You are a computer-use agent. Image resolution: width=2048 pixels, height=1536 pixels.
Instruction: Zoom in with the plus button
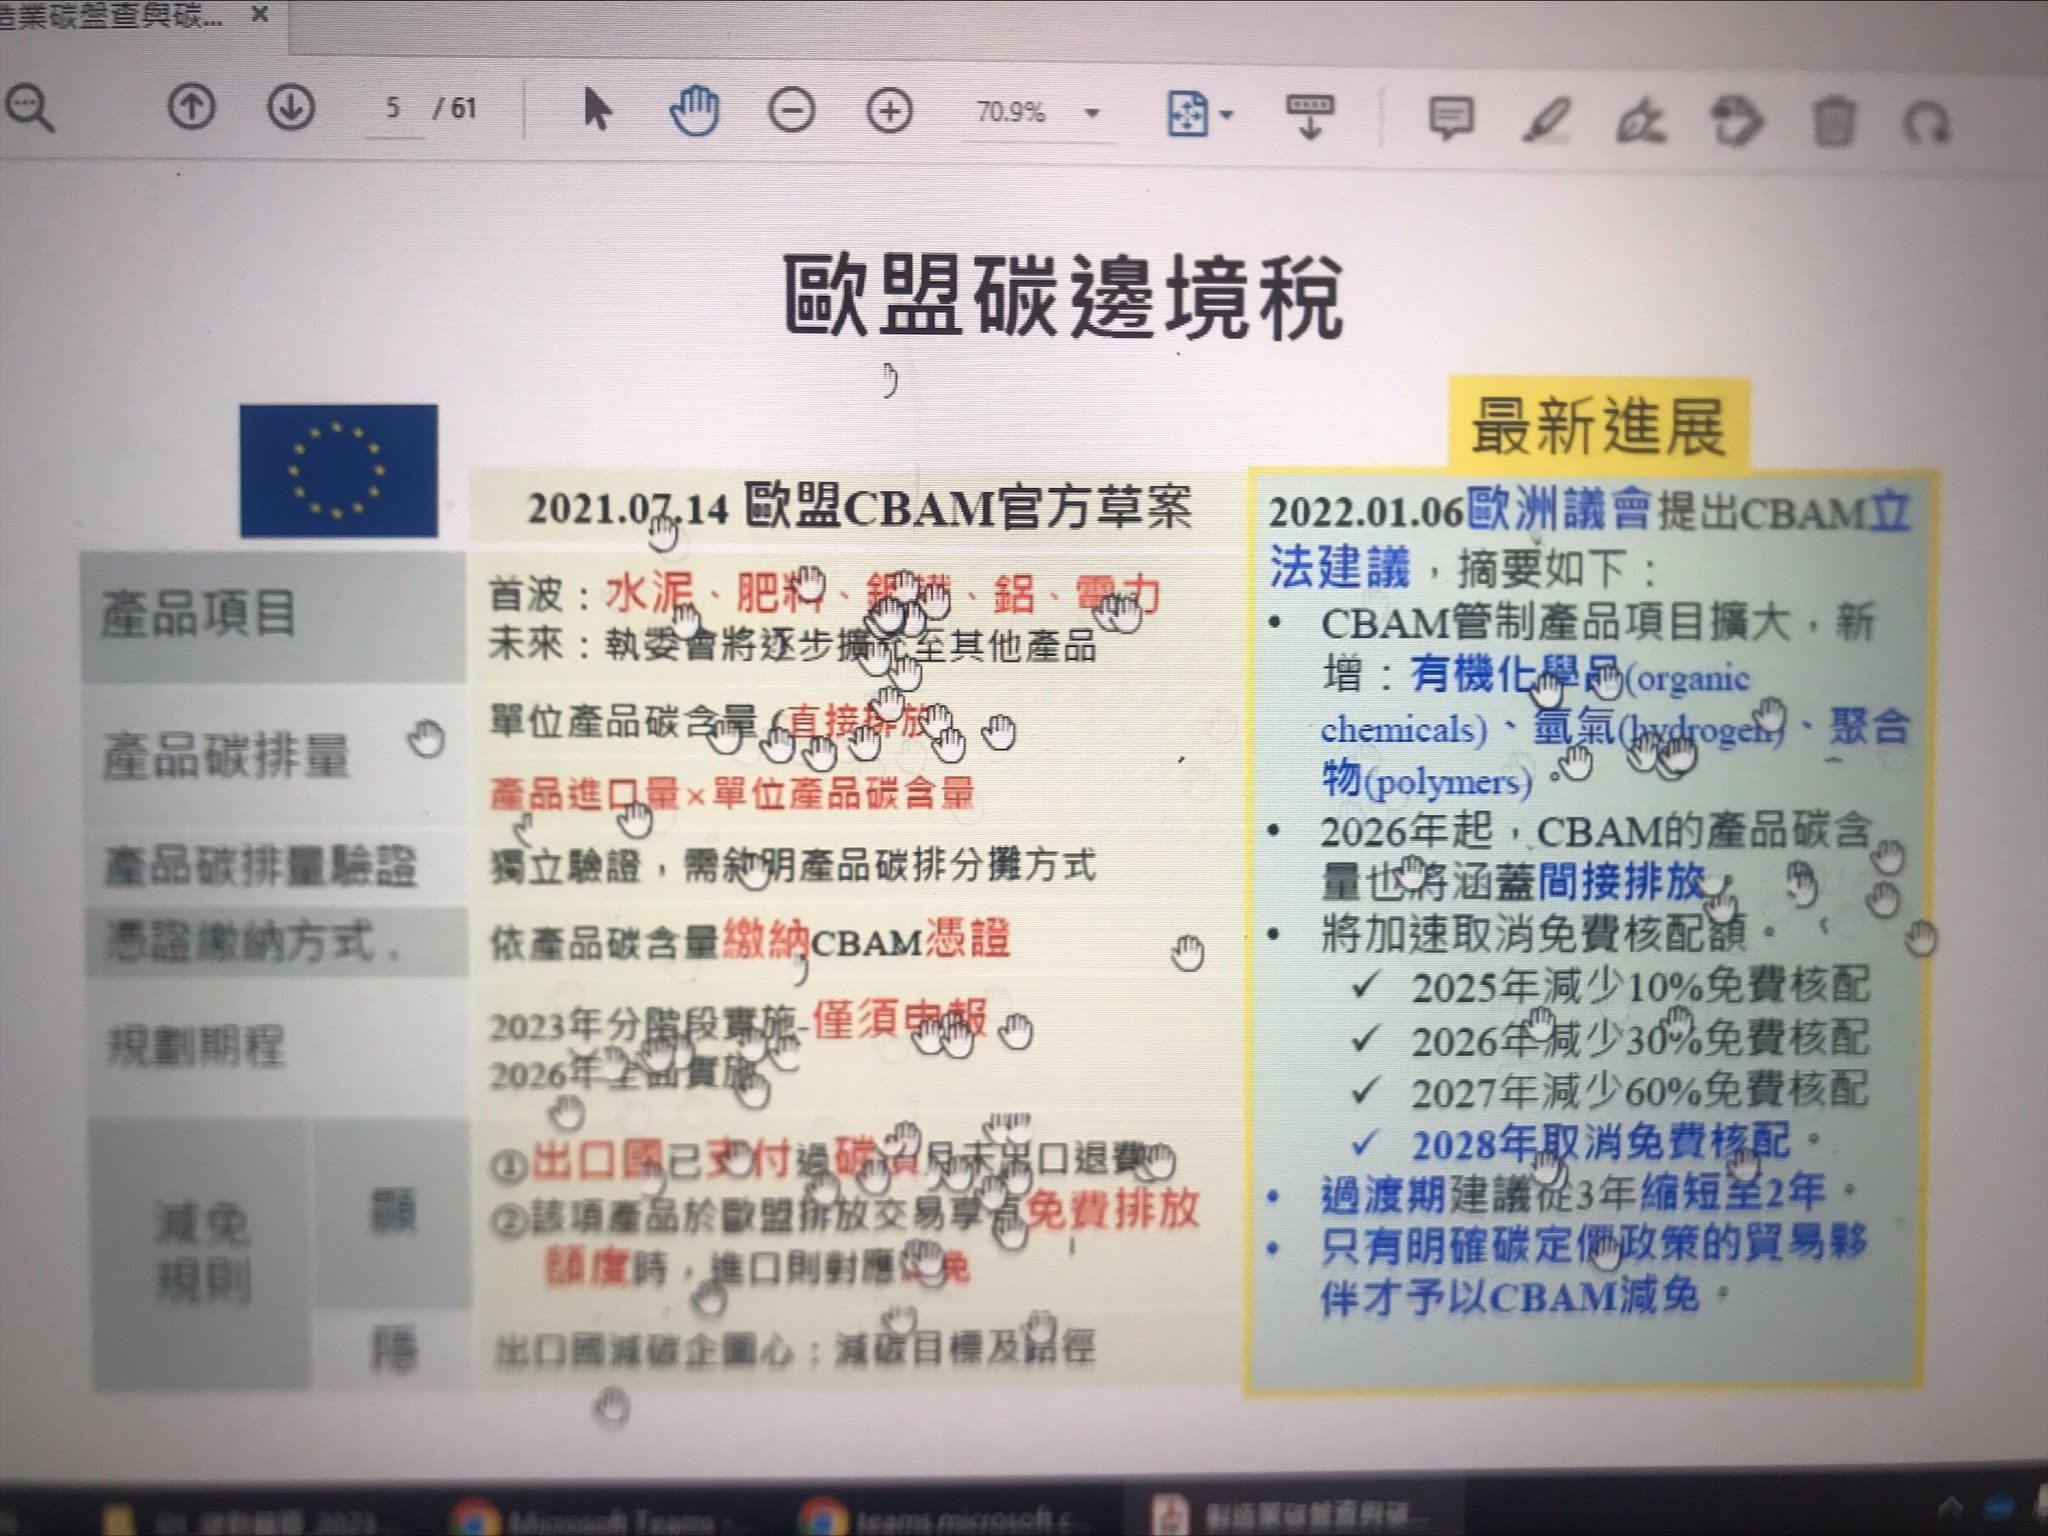pos(889,111)
